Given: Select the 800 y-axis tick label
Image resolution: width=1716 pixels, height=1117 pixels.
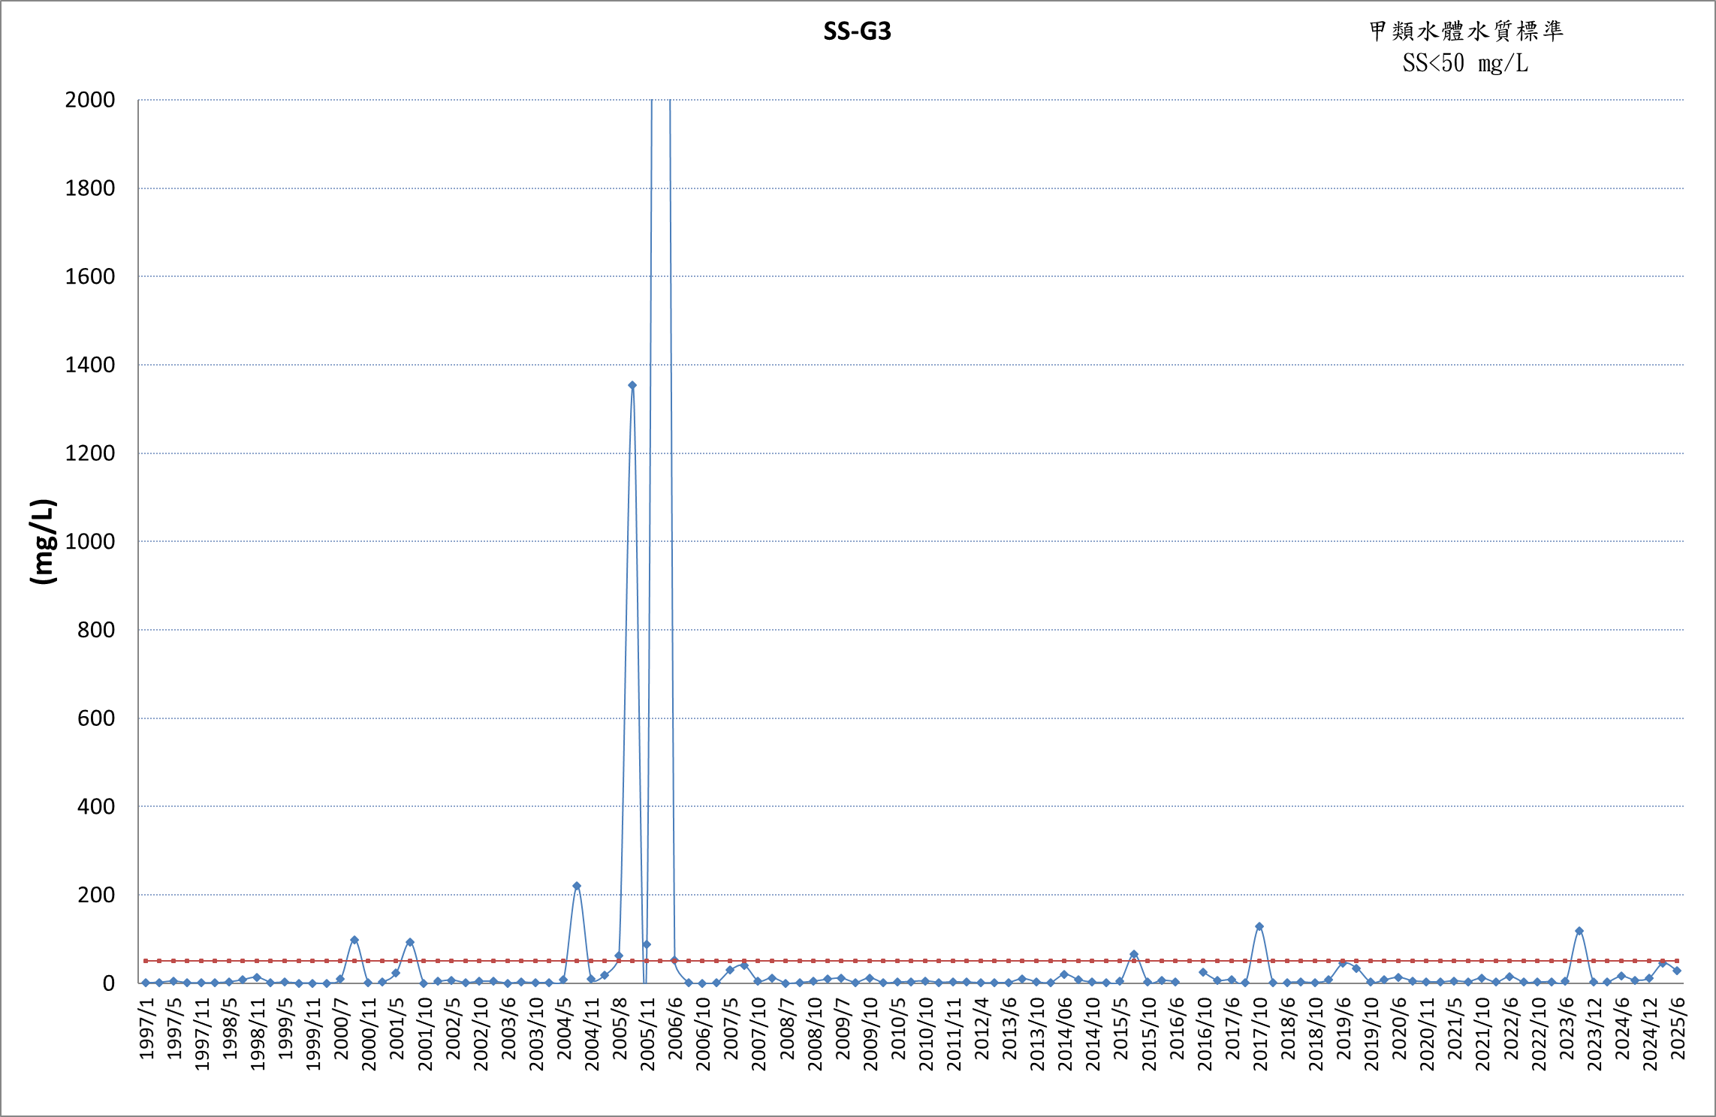Looking at the screenshot, I should click(x=96, y=630).
